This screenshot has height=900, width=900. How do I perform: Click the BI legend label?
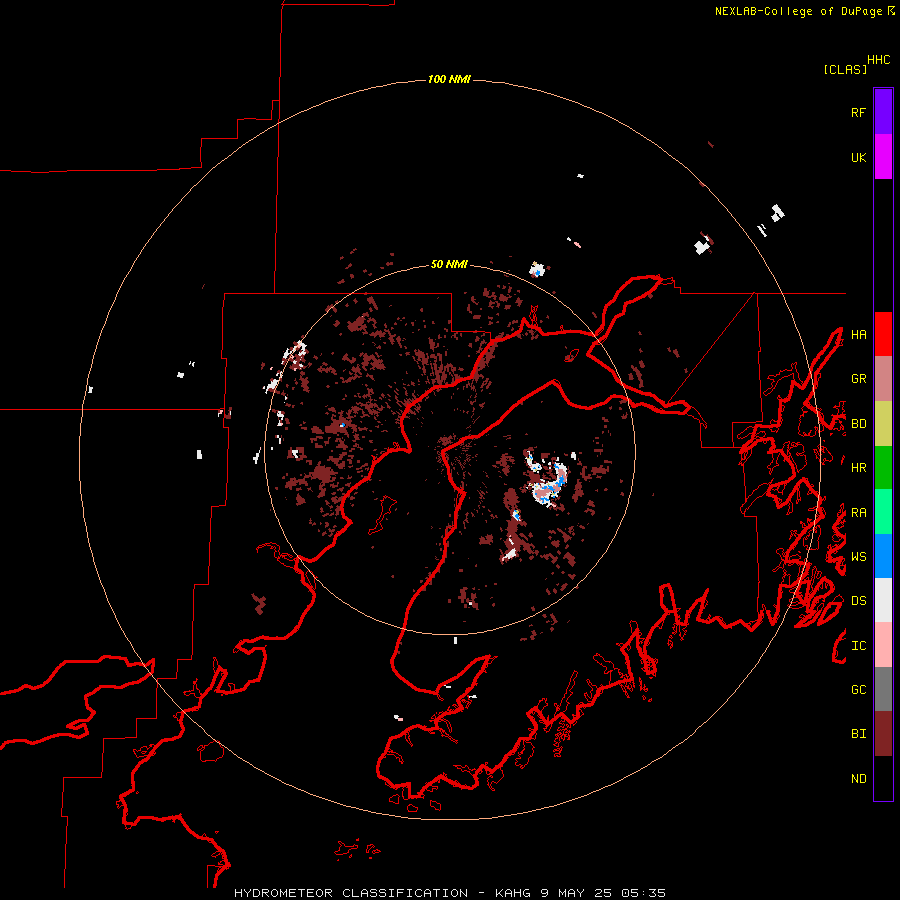click(858, 733)
